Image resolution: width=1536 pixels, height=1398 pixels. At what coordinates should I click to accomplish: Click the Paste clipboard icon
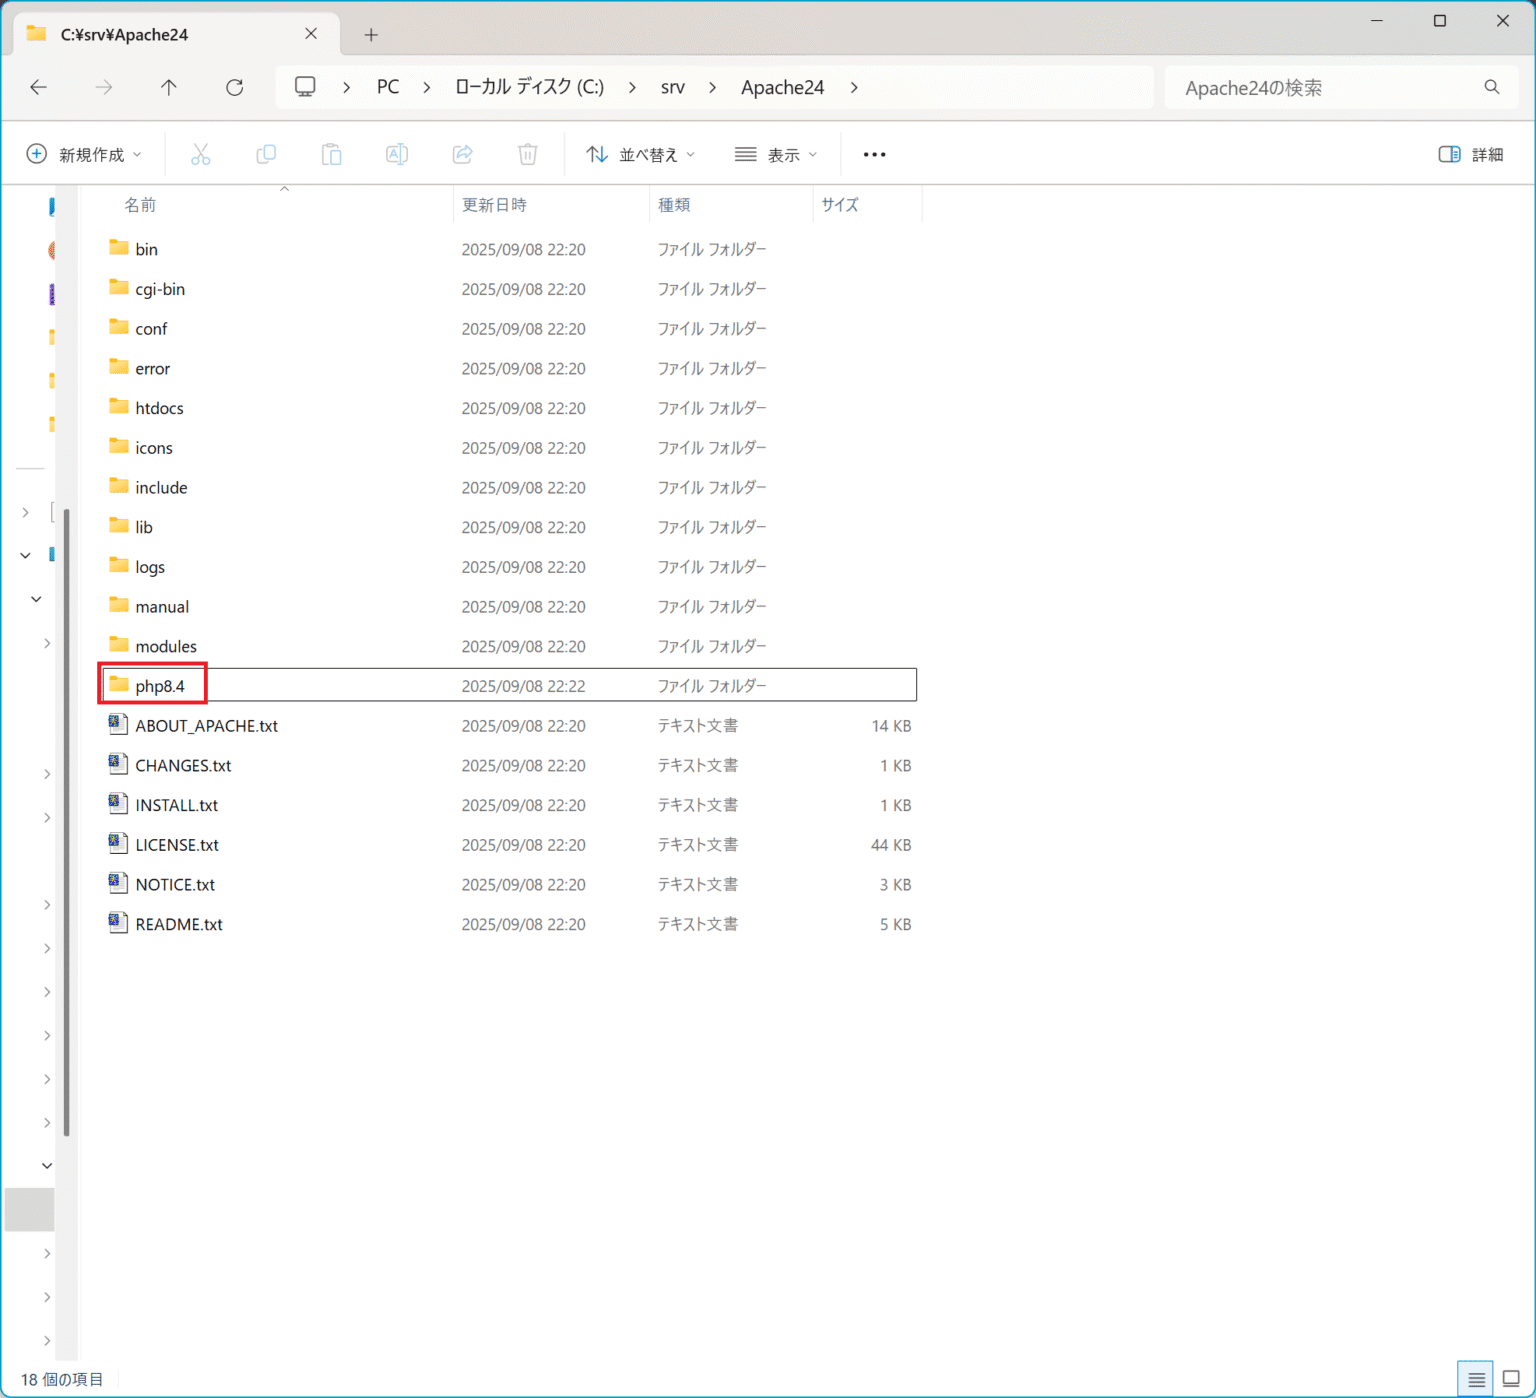[331, 154]
